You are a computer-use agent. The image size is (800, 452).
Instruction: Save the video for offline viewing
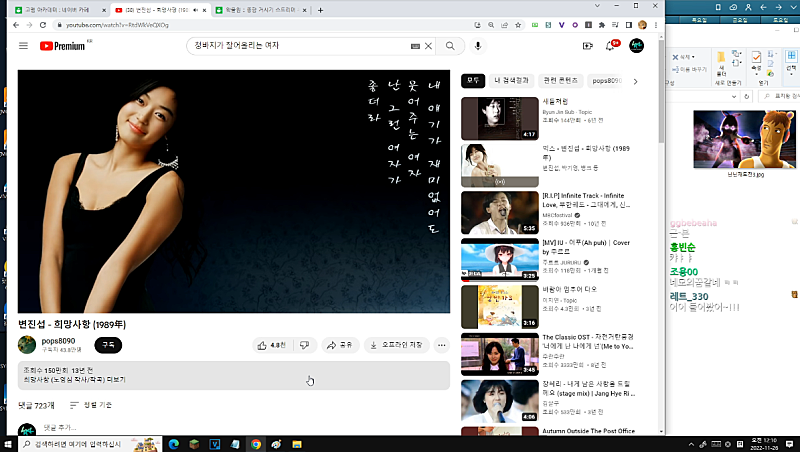(397, 345)
